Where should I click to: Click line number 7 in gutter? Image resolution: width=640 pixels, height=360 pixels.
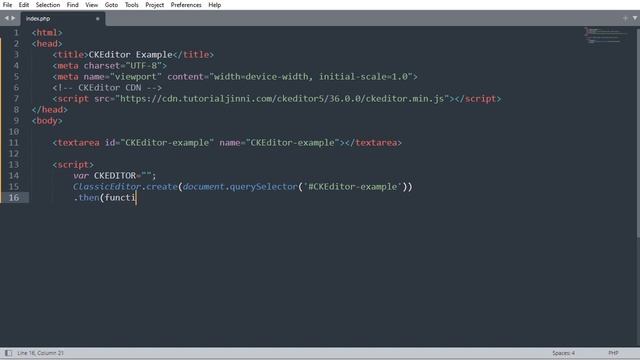click(16, 99)
